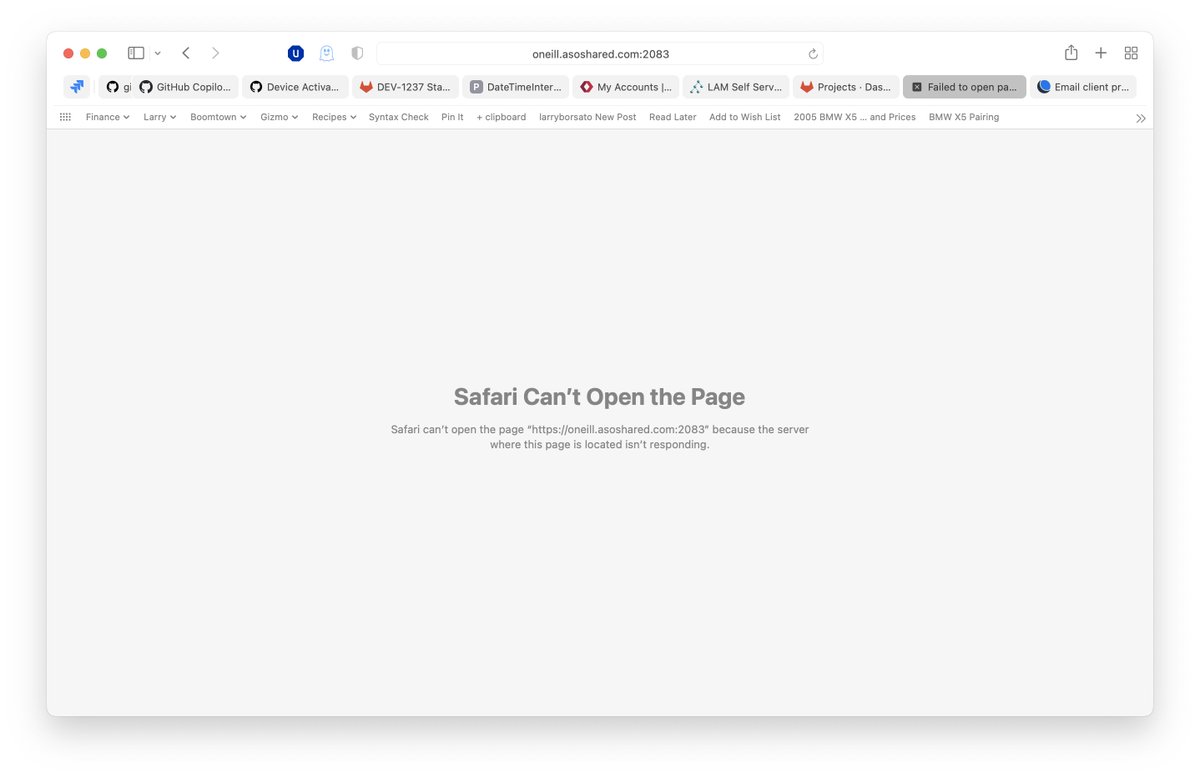This screenshot has width=1200, height=778.
Task: Expand the Gizmo bookmarks folder
Action: coord(279,117)
